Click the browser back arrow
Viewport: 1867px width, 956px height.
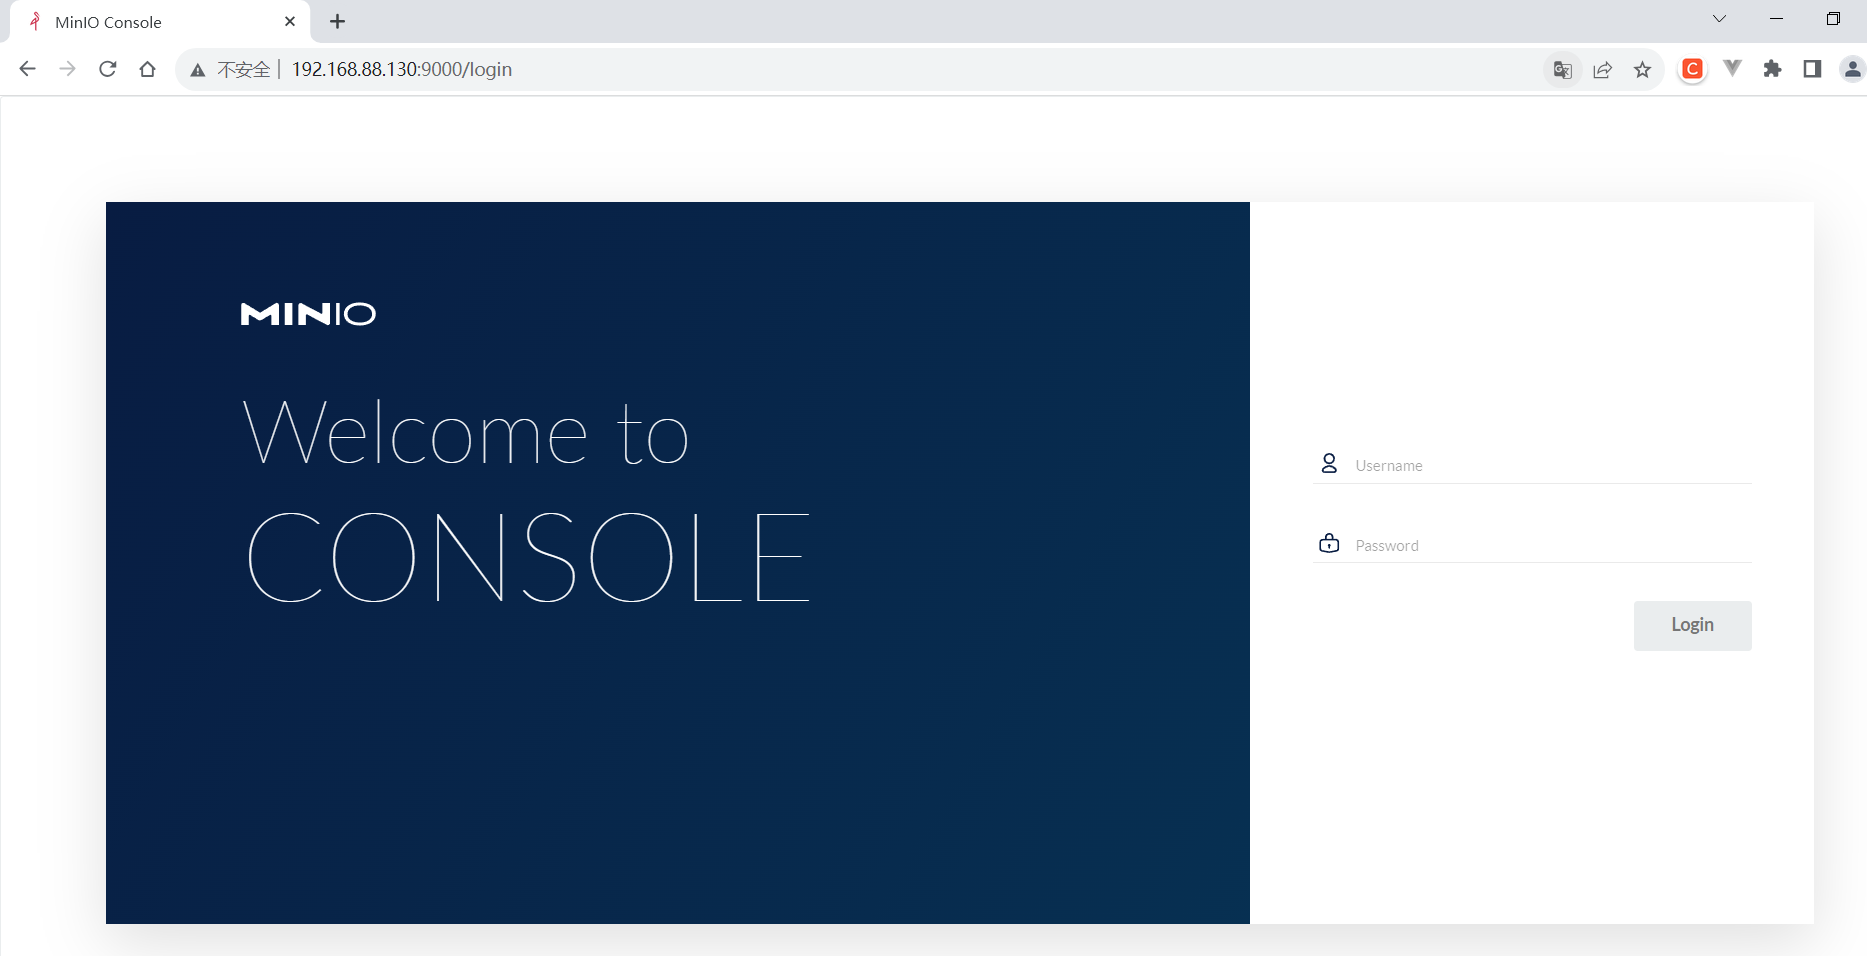(28, 69)
